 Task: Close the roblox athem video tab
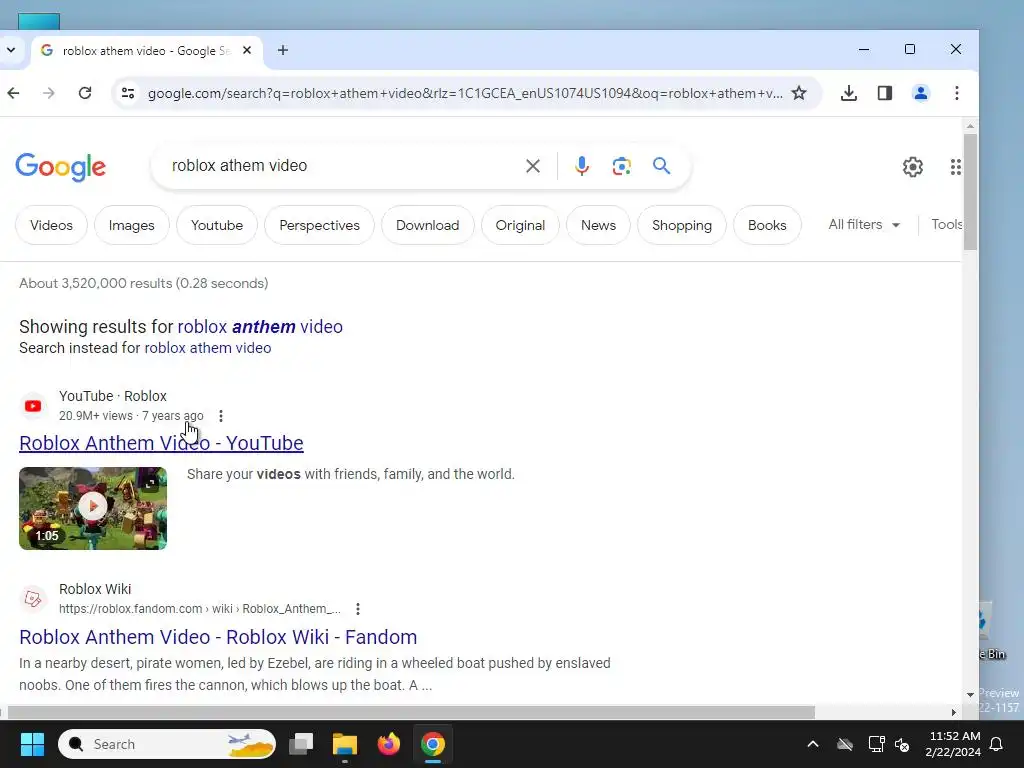pos(247,50)
